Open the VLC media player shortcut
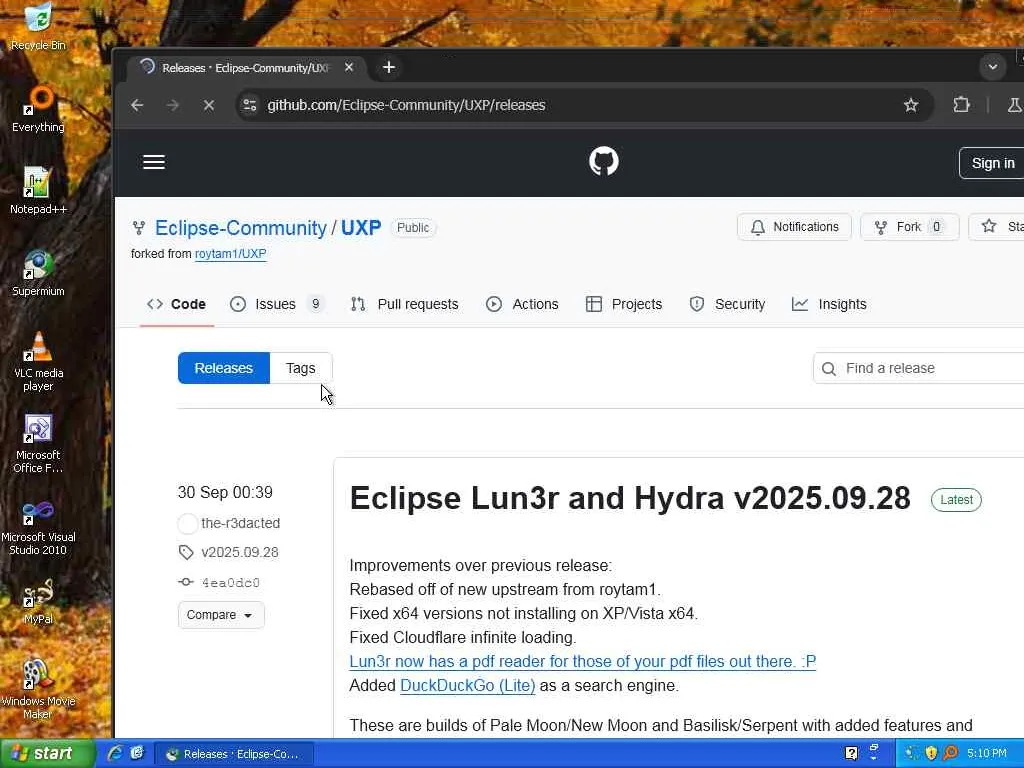Screen dimensions: 1024x768 (38, 361)
